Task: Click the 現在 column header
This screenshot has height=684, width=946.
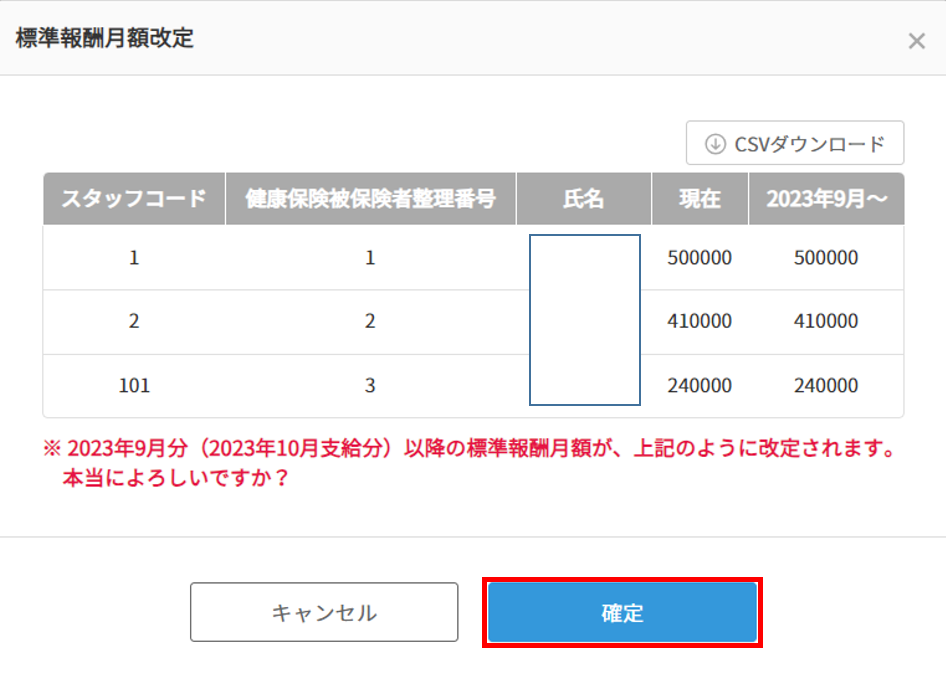Action: pyautogui.click(x=699, y=198)
